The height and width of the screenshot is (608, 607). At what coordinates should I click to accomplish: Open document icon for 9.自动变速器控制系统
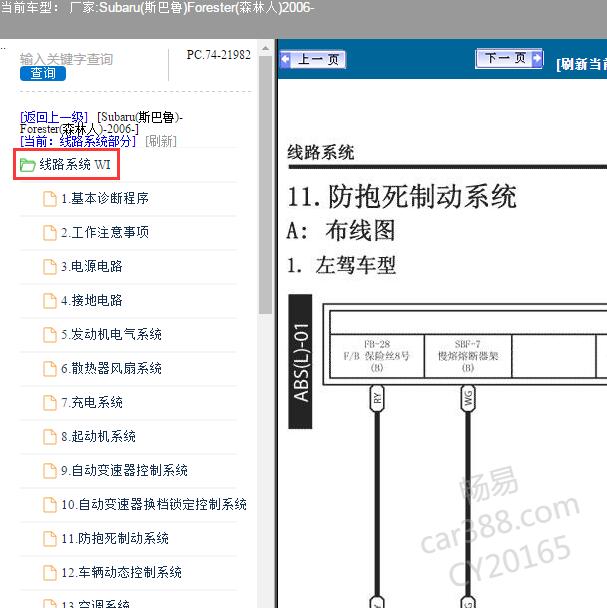click(x=50, y=472)
